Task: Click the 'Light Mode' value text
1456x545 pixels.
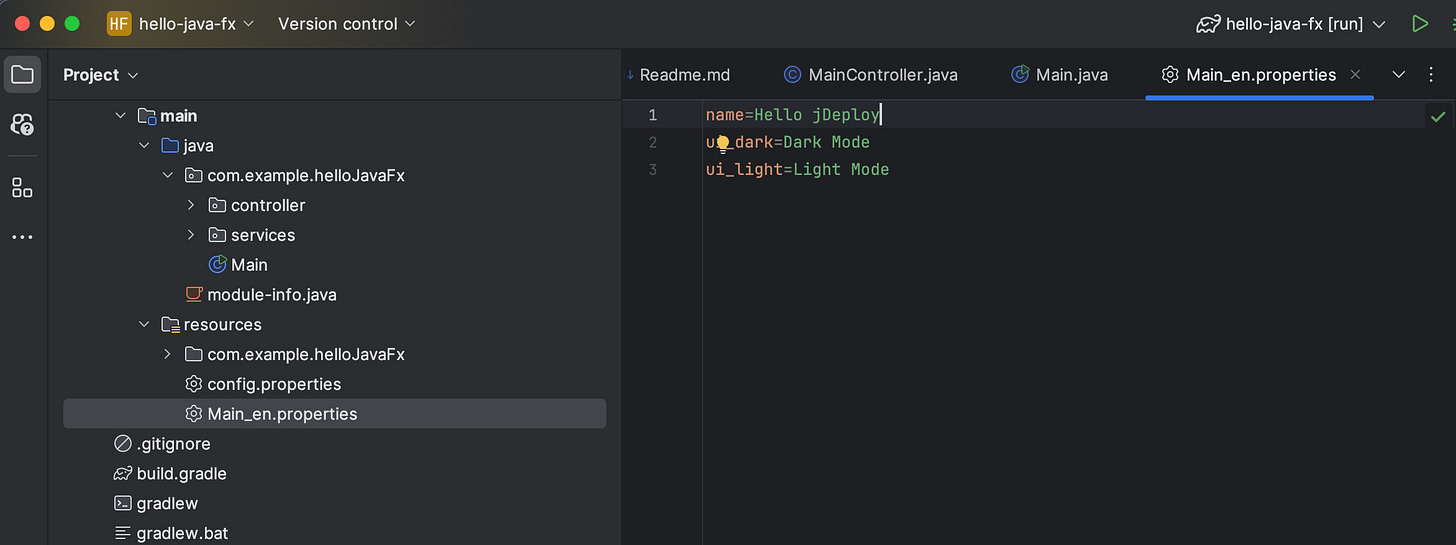Action: click(x=841, y=170)
